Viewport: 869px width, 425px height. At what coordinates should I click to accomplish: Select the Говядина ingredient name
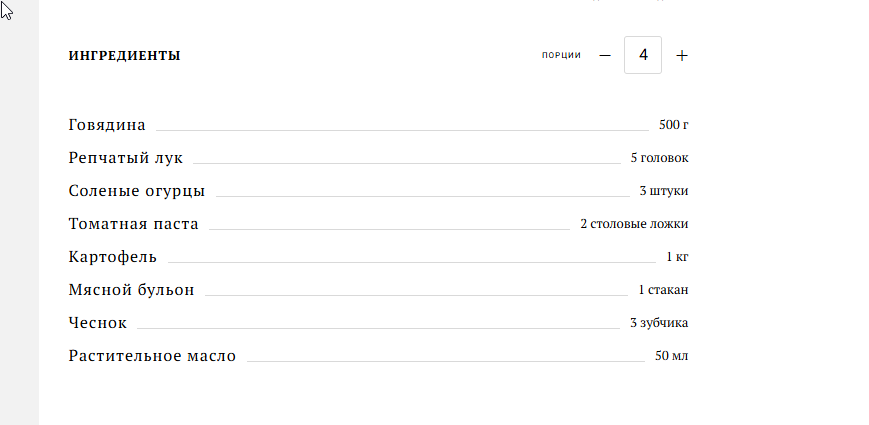(x=107, y=125)
